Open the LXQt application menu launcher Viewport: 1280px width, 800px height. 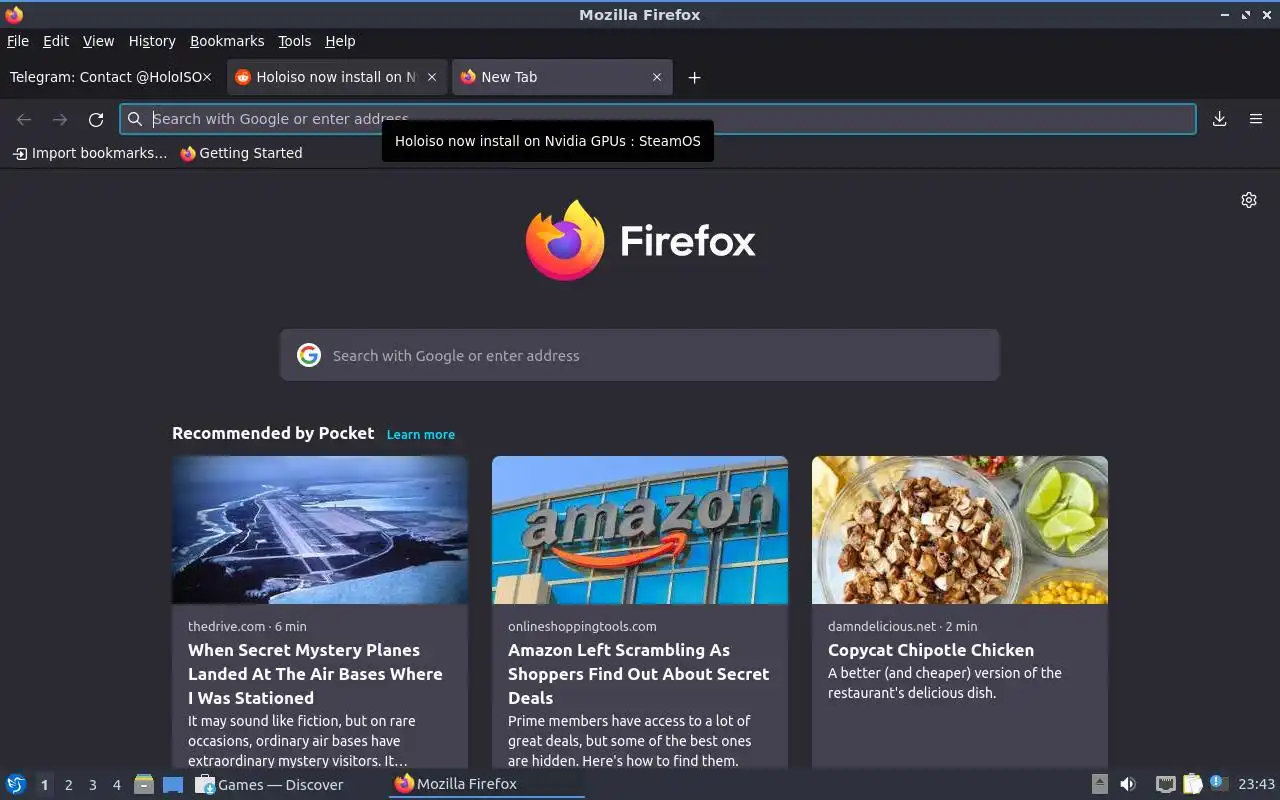point(16,784)
